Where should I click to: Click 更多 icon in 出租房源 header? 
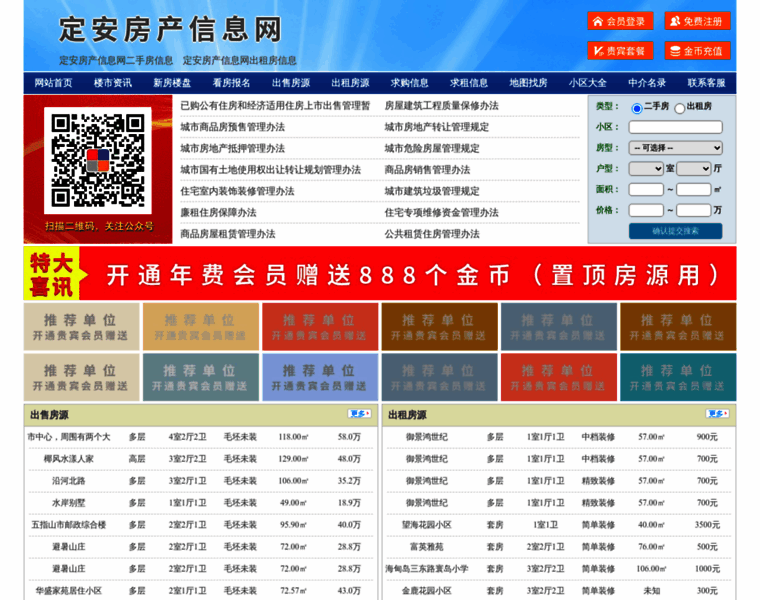click(717, 414)
